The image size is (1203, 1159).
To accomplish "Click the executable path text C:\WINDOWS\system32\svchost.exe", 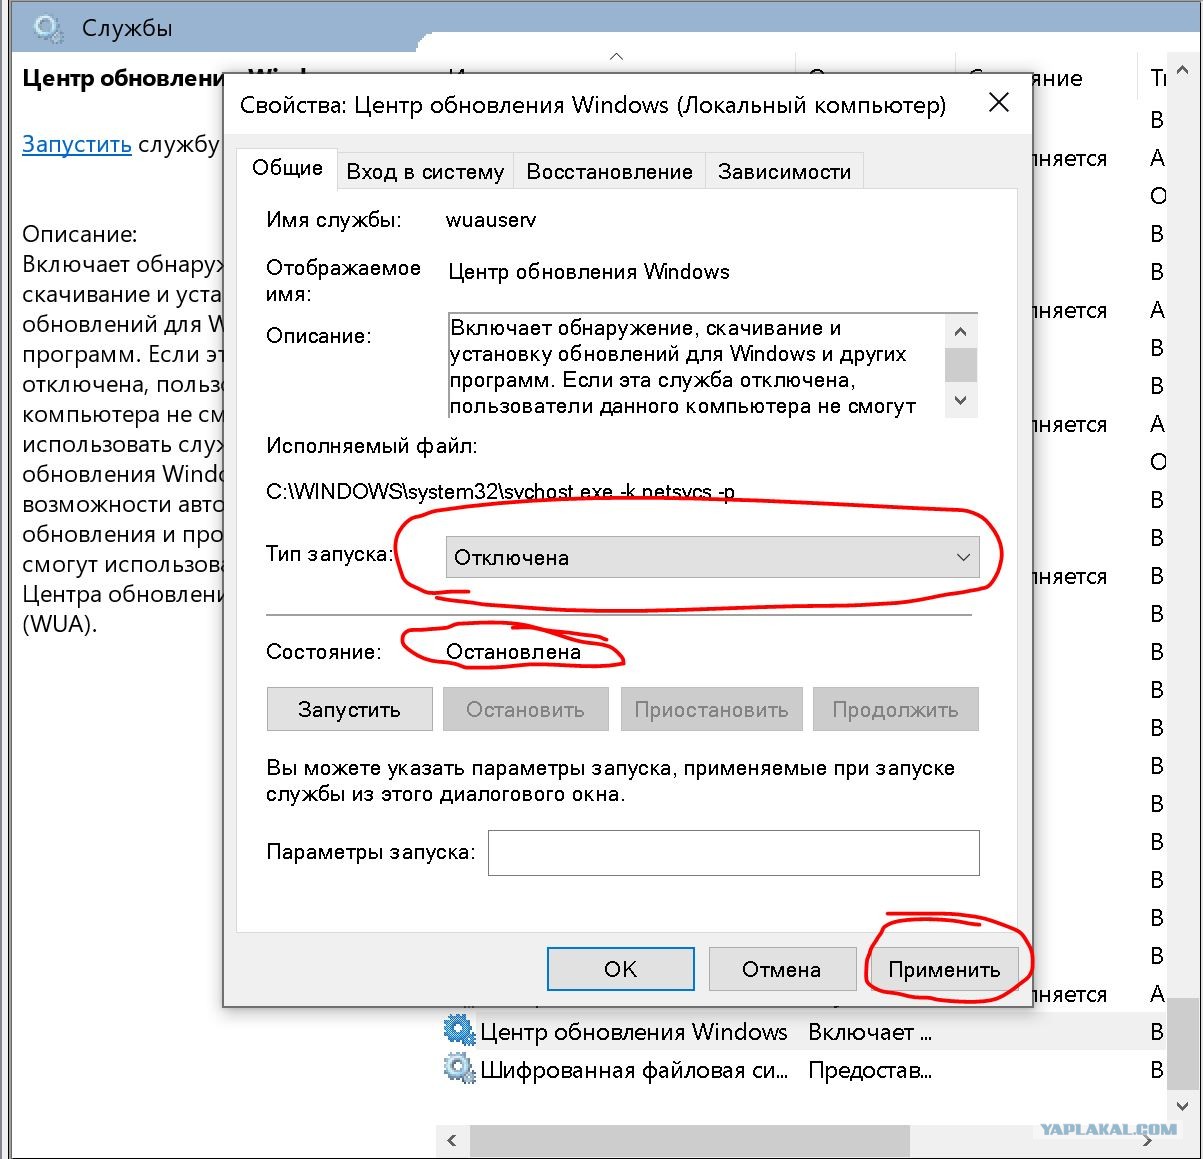I will [x=500, y=492].
